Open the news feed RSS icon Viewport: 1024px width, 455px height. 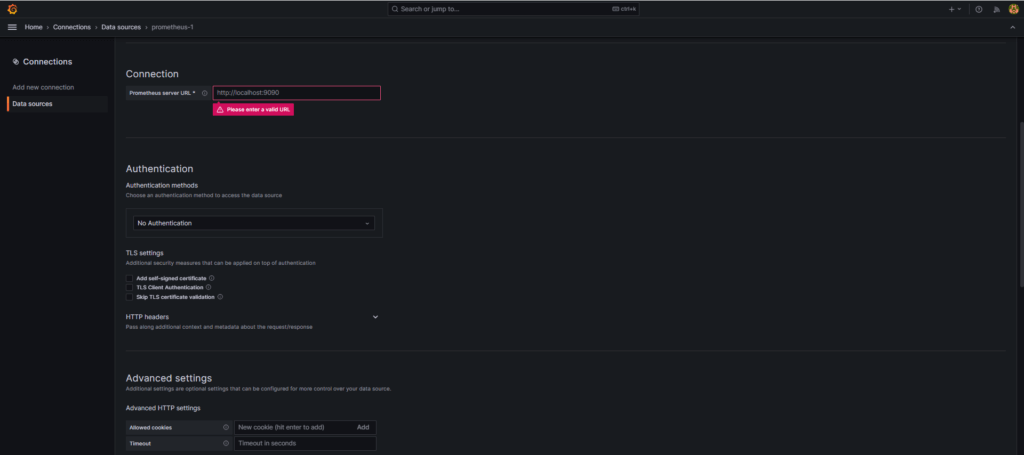(996, 9)
